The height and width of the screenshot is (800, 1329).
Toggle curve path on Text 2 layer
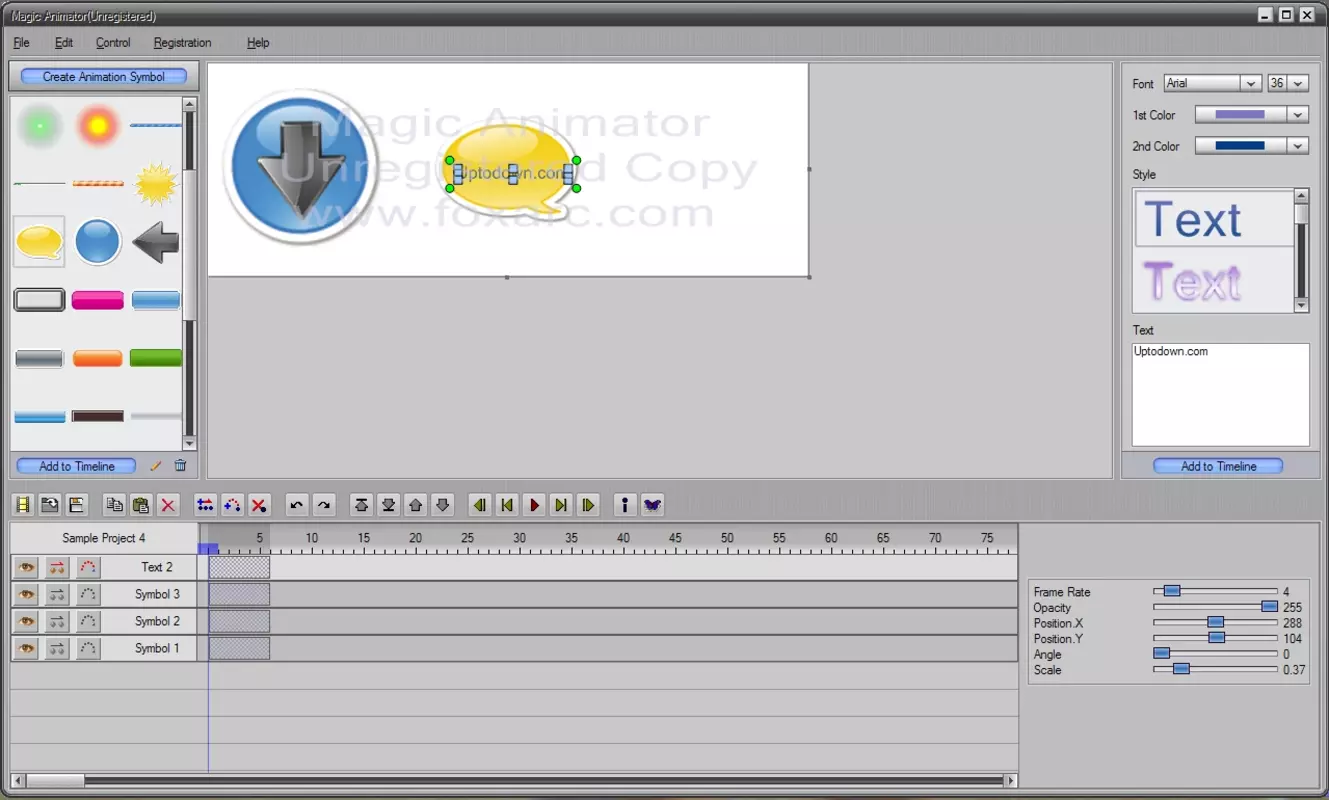(x=88, y=567)
